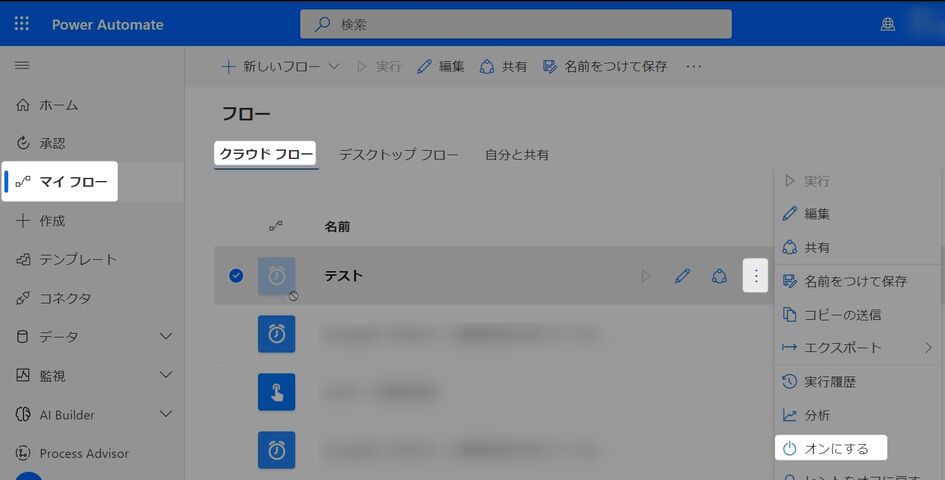The width and height of the screenshot is (945, 480).
Task: Expand the データ section chevron
Action: click(166, 336)
